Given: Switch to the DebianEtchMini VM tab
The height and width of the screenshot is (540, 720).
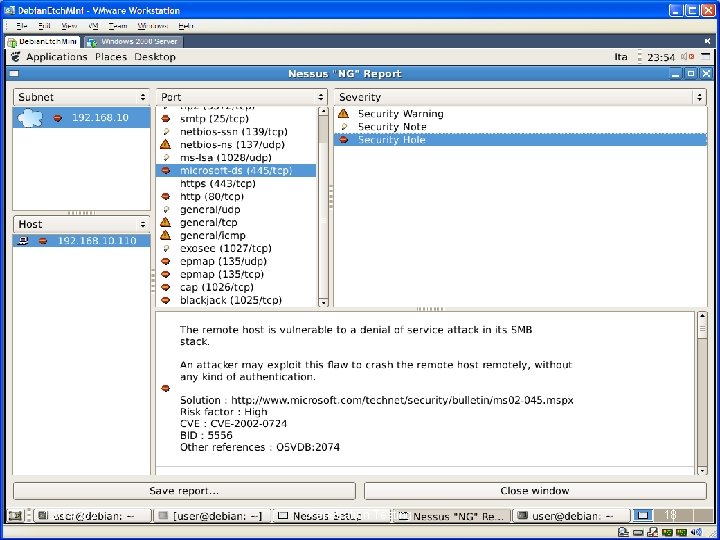Looking at the screenshot, I should click(x=43, y=42).
